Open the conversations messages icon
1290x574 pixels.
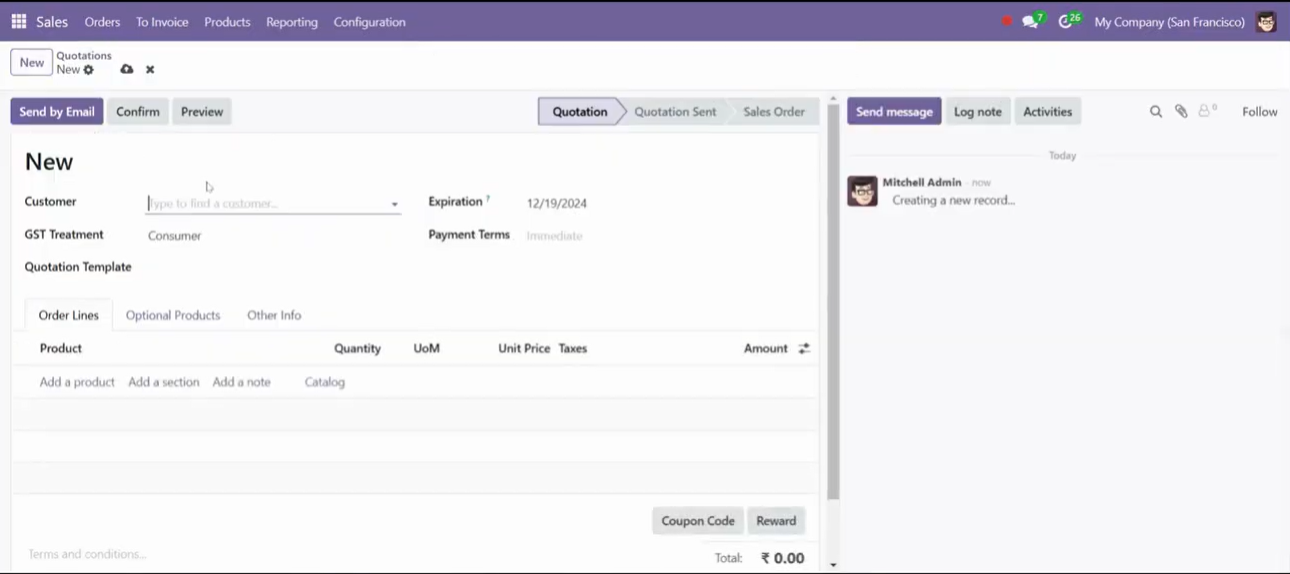pos(1032,21)
